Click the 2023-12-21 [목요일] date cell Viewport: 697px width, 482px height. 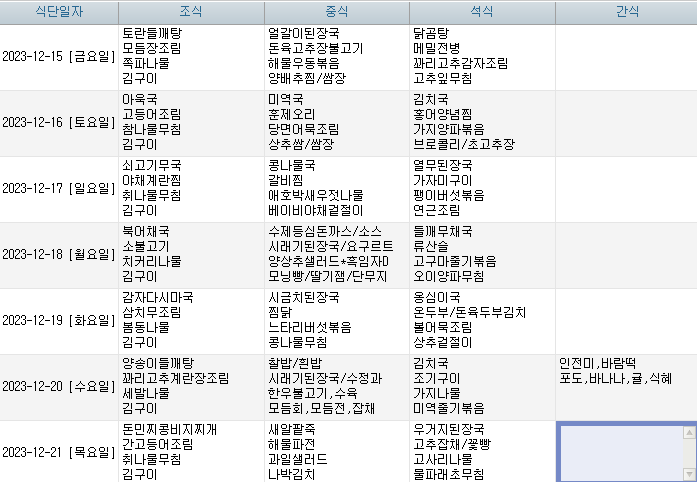pyautogui.click(x=59, y=452)
